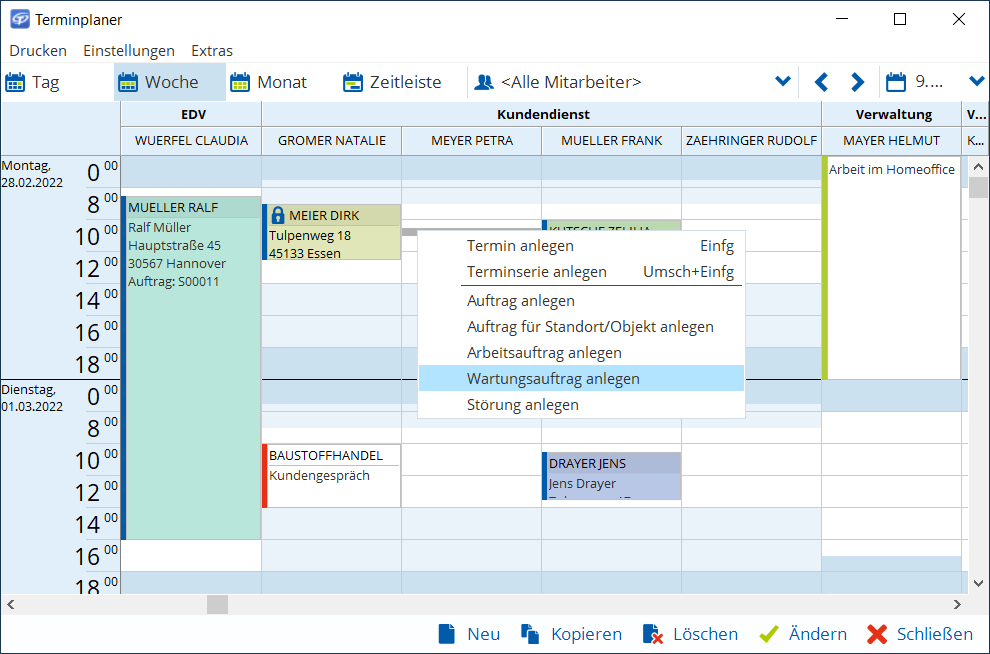Open the Einstellungen menu
The height and width of the screenshot is (654, 990).
pos(128,50)
